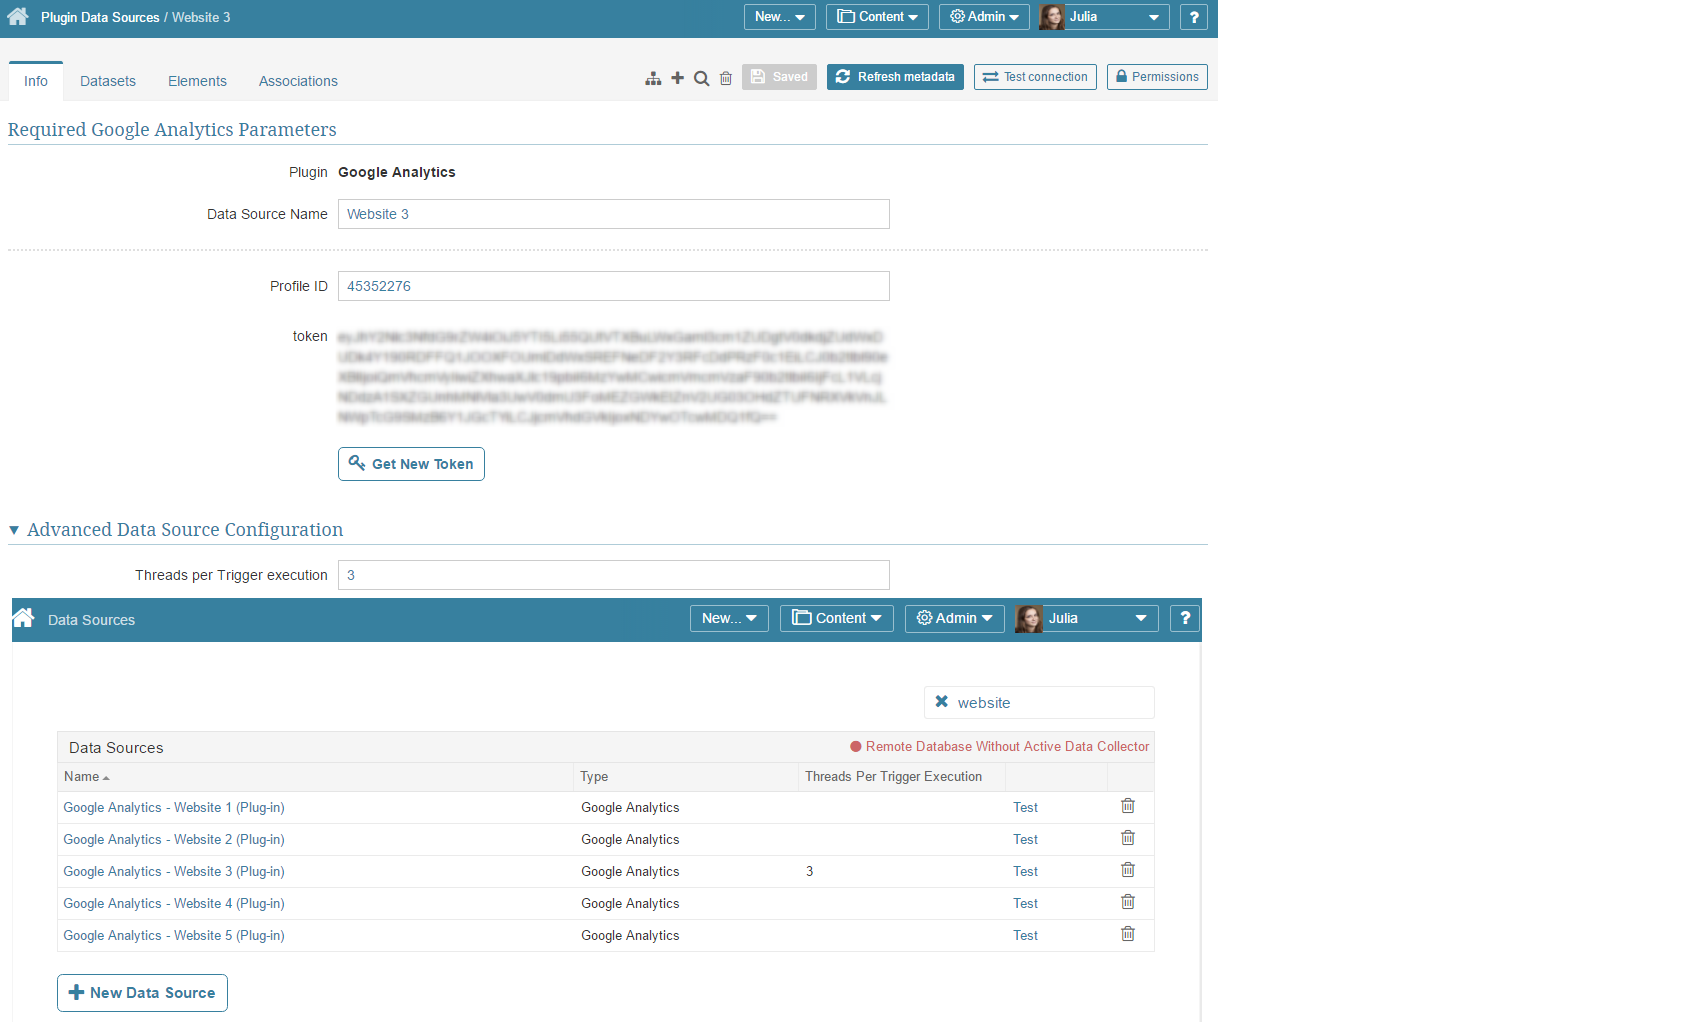The width and height of the screenshot is (1698, 1023).
Task: Click the Remote Database Without Active Data Collector legend
Action: 1000,747
